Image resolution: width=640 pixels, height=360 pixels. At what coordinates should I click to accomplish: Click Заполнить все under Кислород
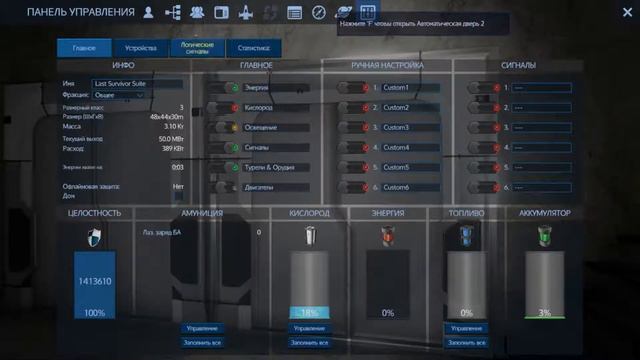pos(309,342)
